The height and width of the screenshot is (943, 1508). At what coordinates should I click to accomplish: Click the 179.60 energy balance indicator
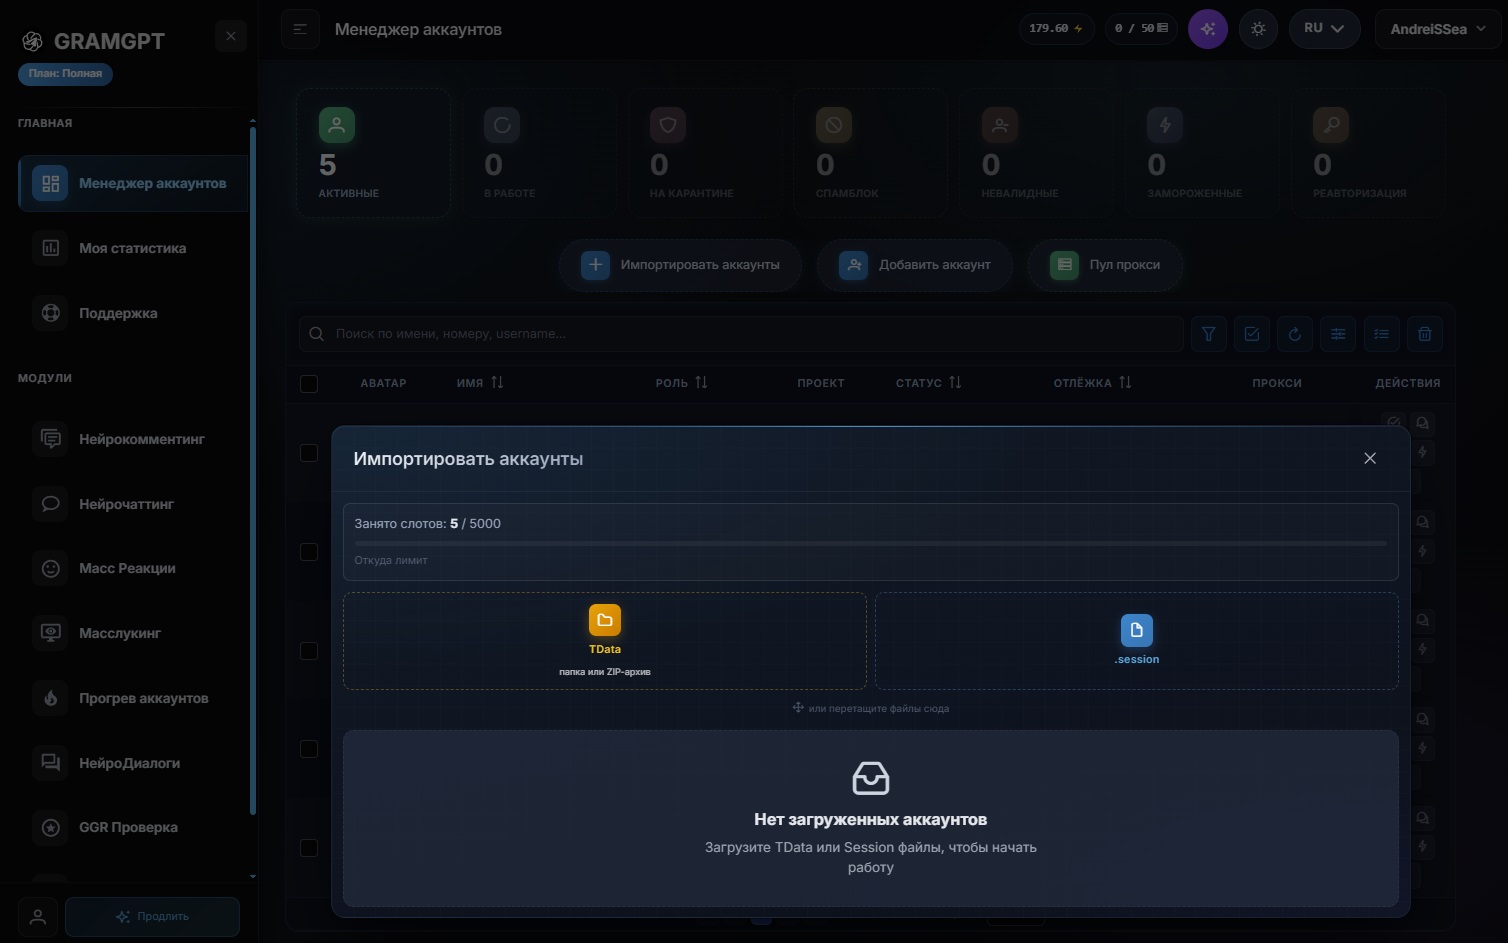(x=1056, y=29)
